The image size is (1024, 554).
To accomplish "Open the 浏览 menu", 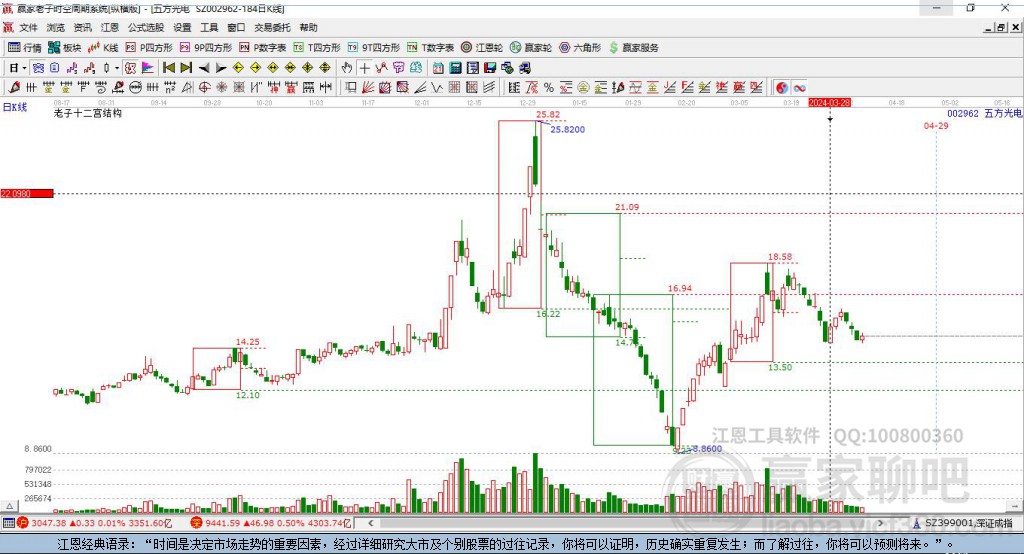I will pyautogui.click(x=56, y=27).
